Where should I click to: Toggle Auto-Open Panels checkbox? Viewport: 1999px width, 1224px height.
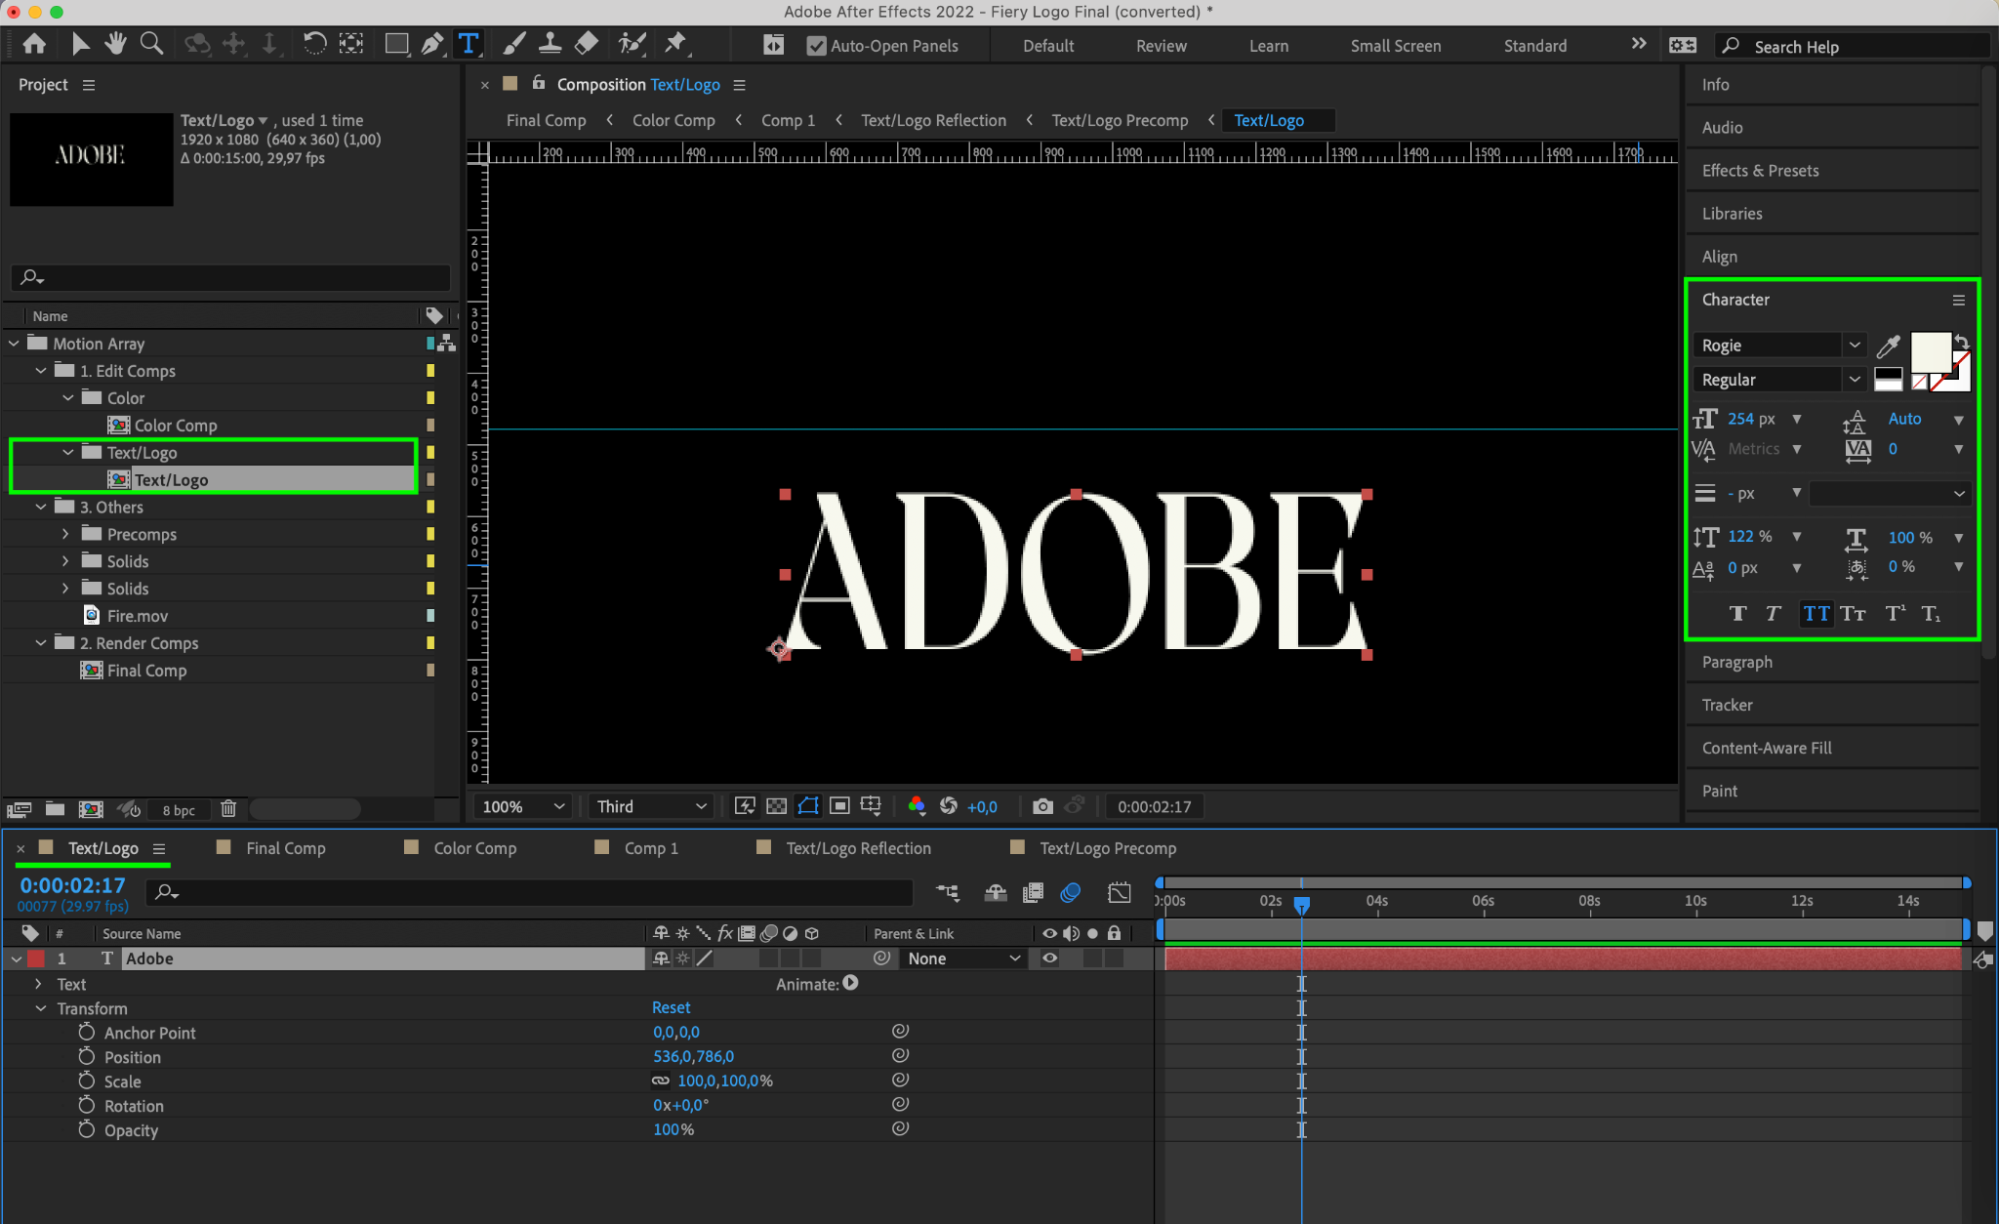(x=816, y=46)
